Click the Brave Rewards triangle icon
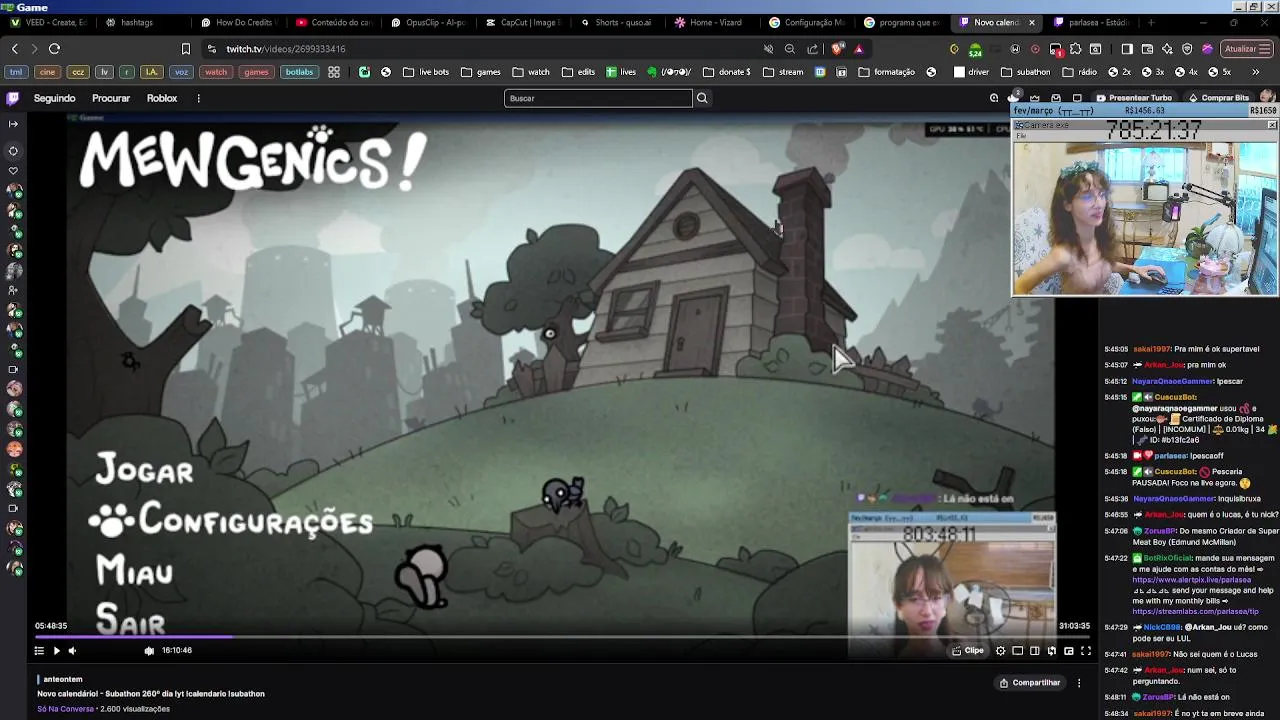 pos(858,48)
